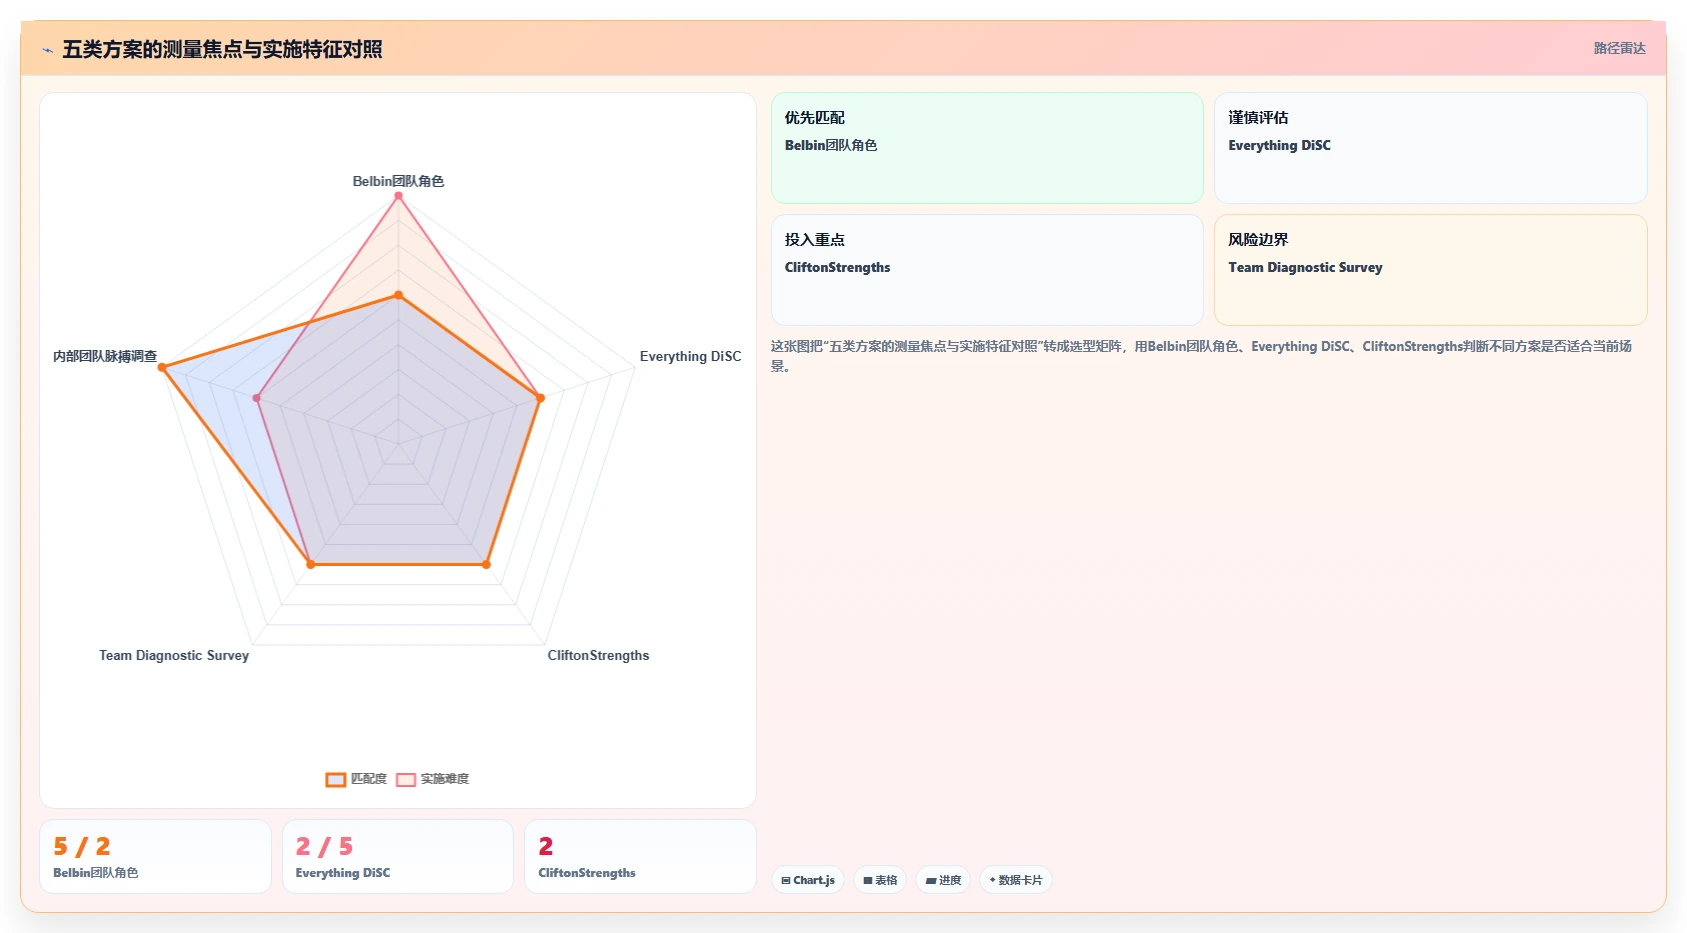Click the orange data point at 内部团队脉搏调查 vertex
1687x933 pixels.
click(162, 368)
